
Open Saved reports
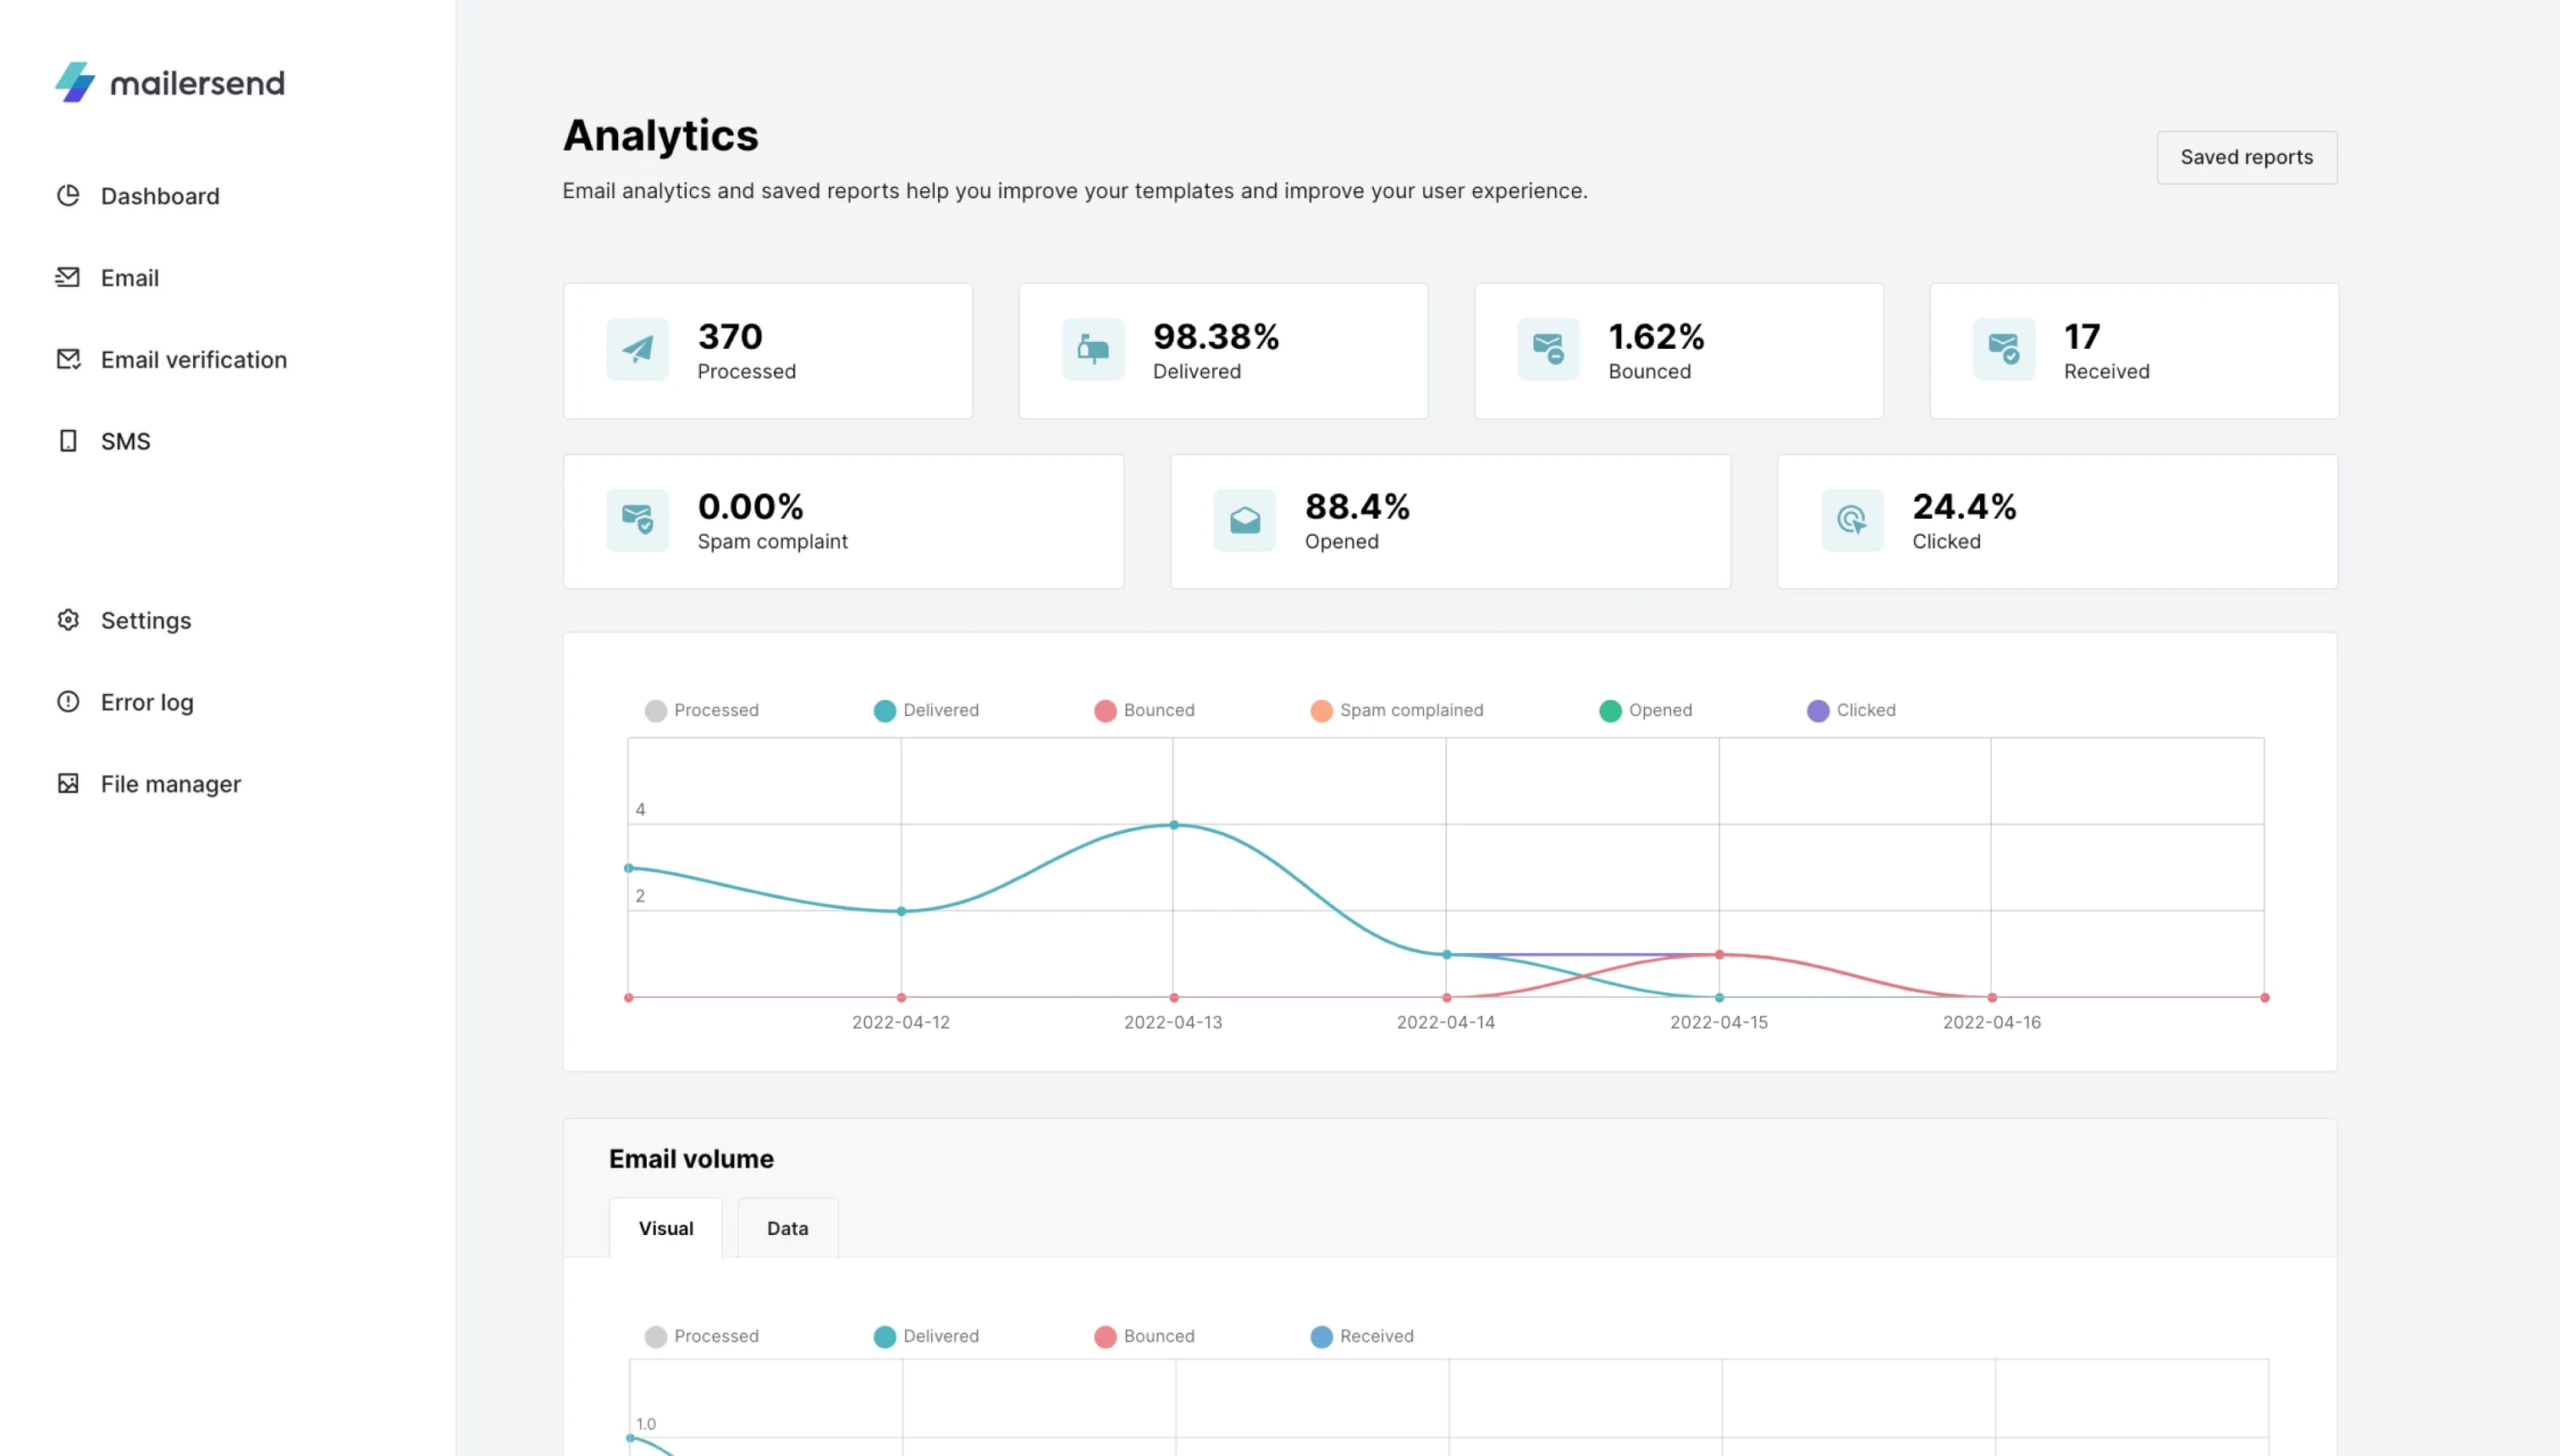click(2246, 157)
